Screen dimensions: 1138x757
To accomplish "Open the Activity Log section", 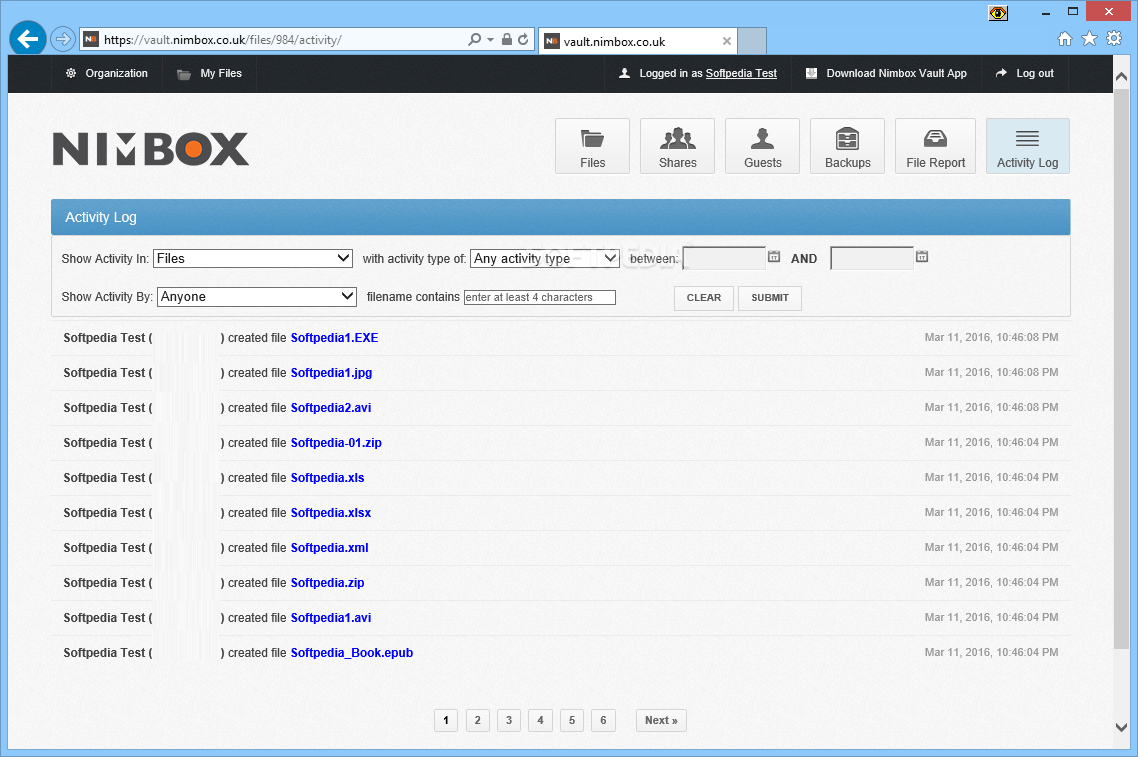I will coord(1027,146).
